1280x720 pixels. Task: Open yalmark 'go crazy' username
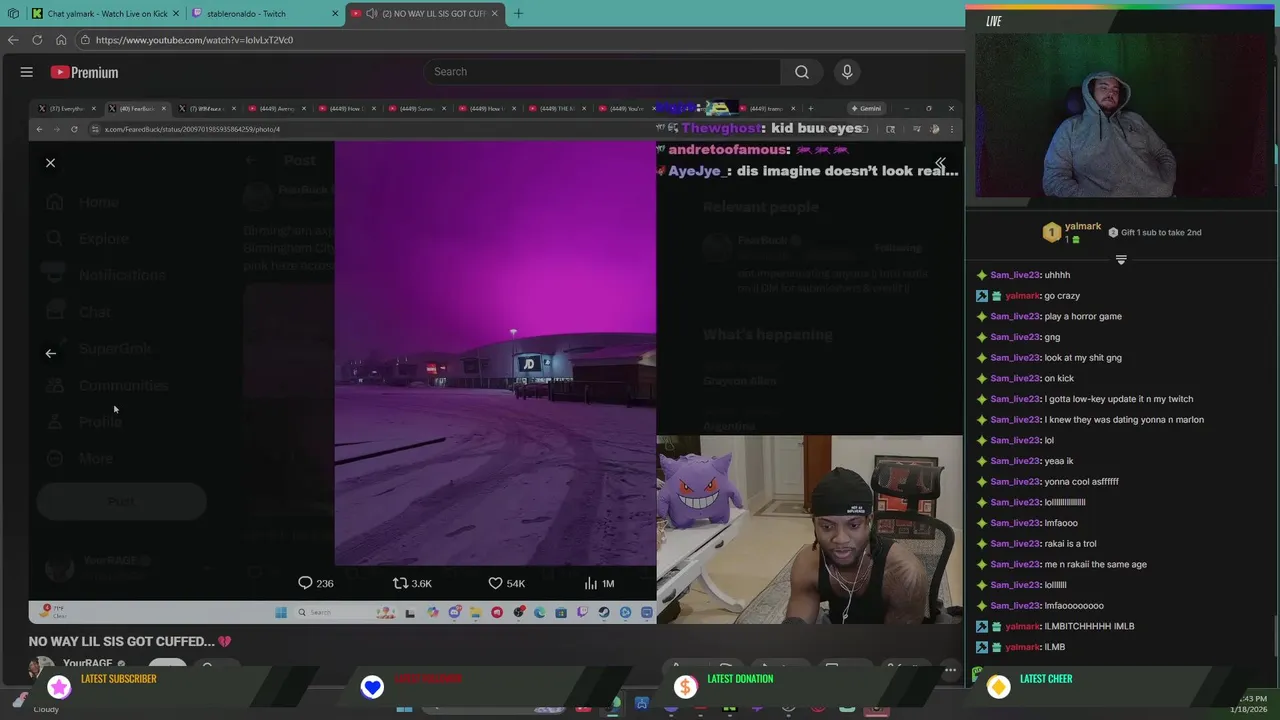pyautogui.click(x=1022, y=296)
